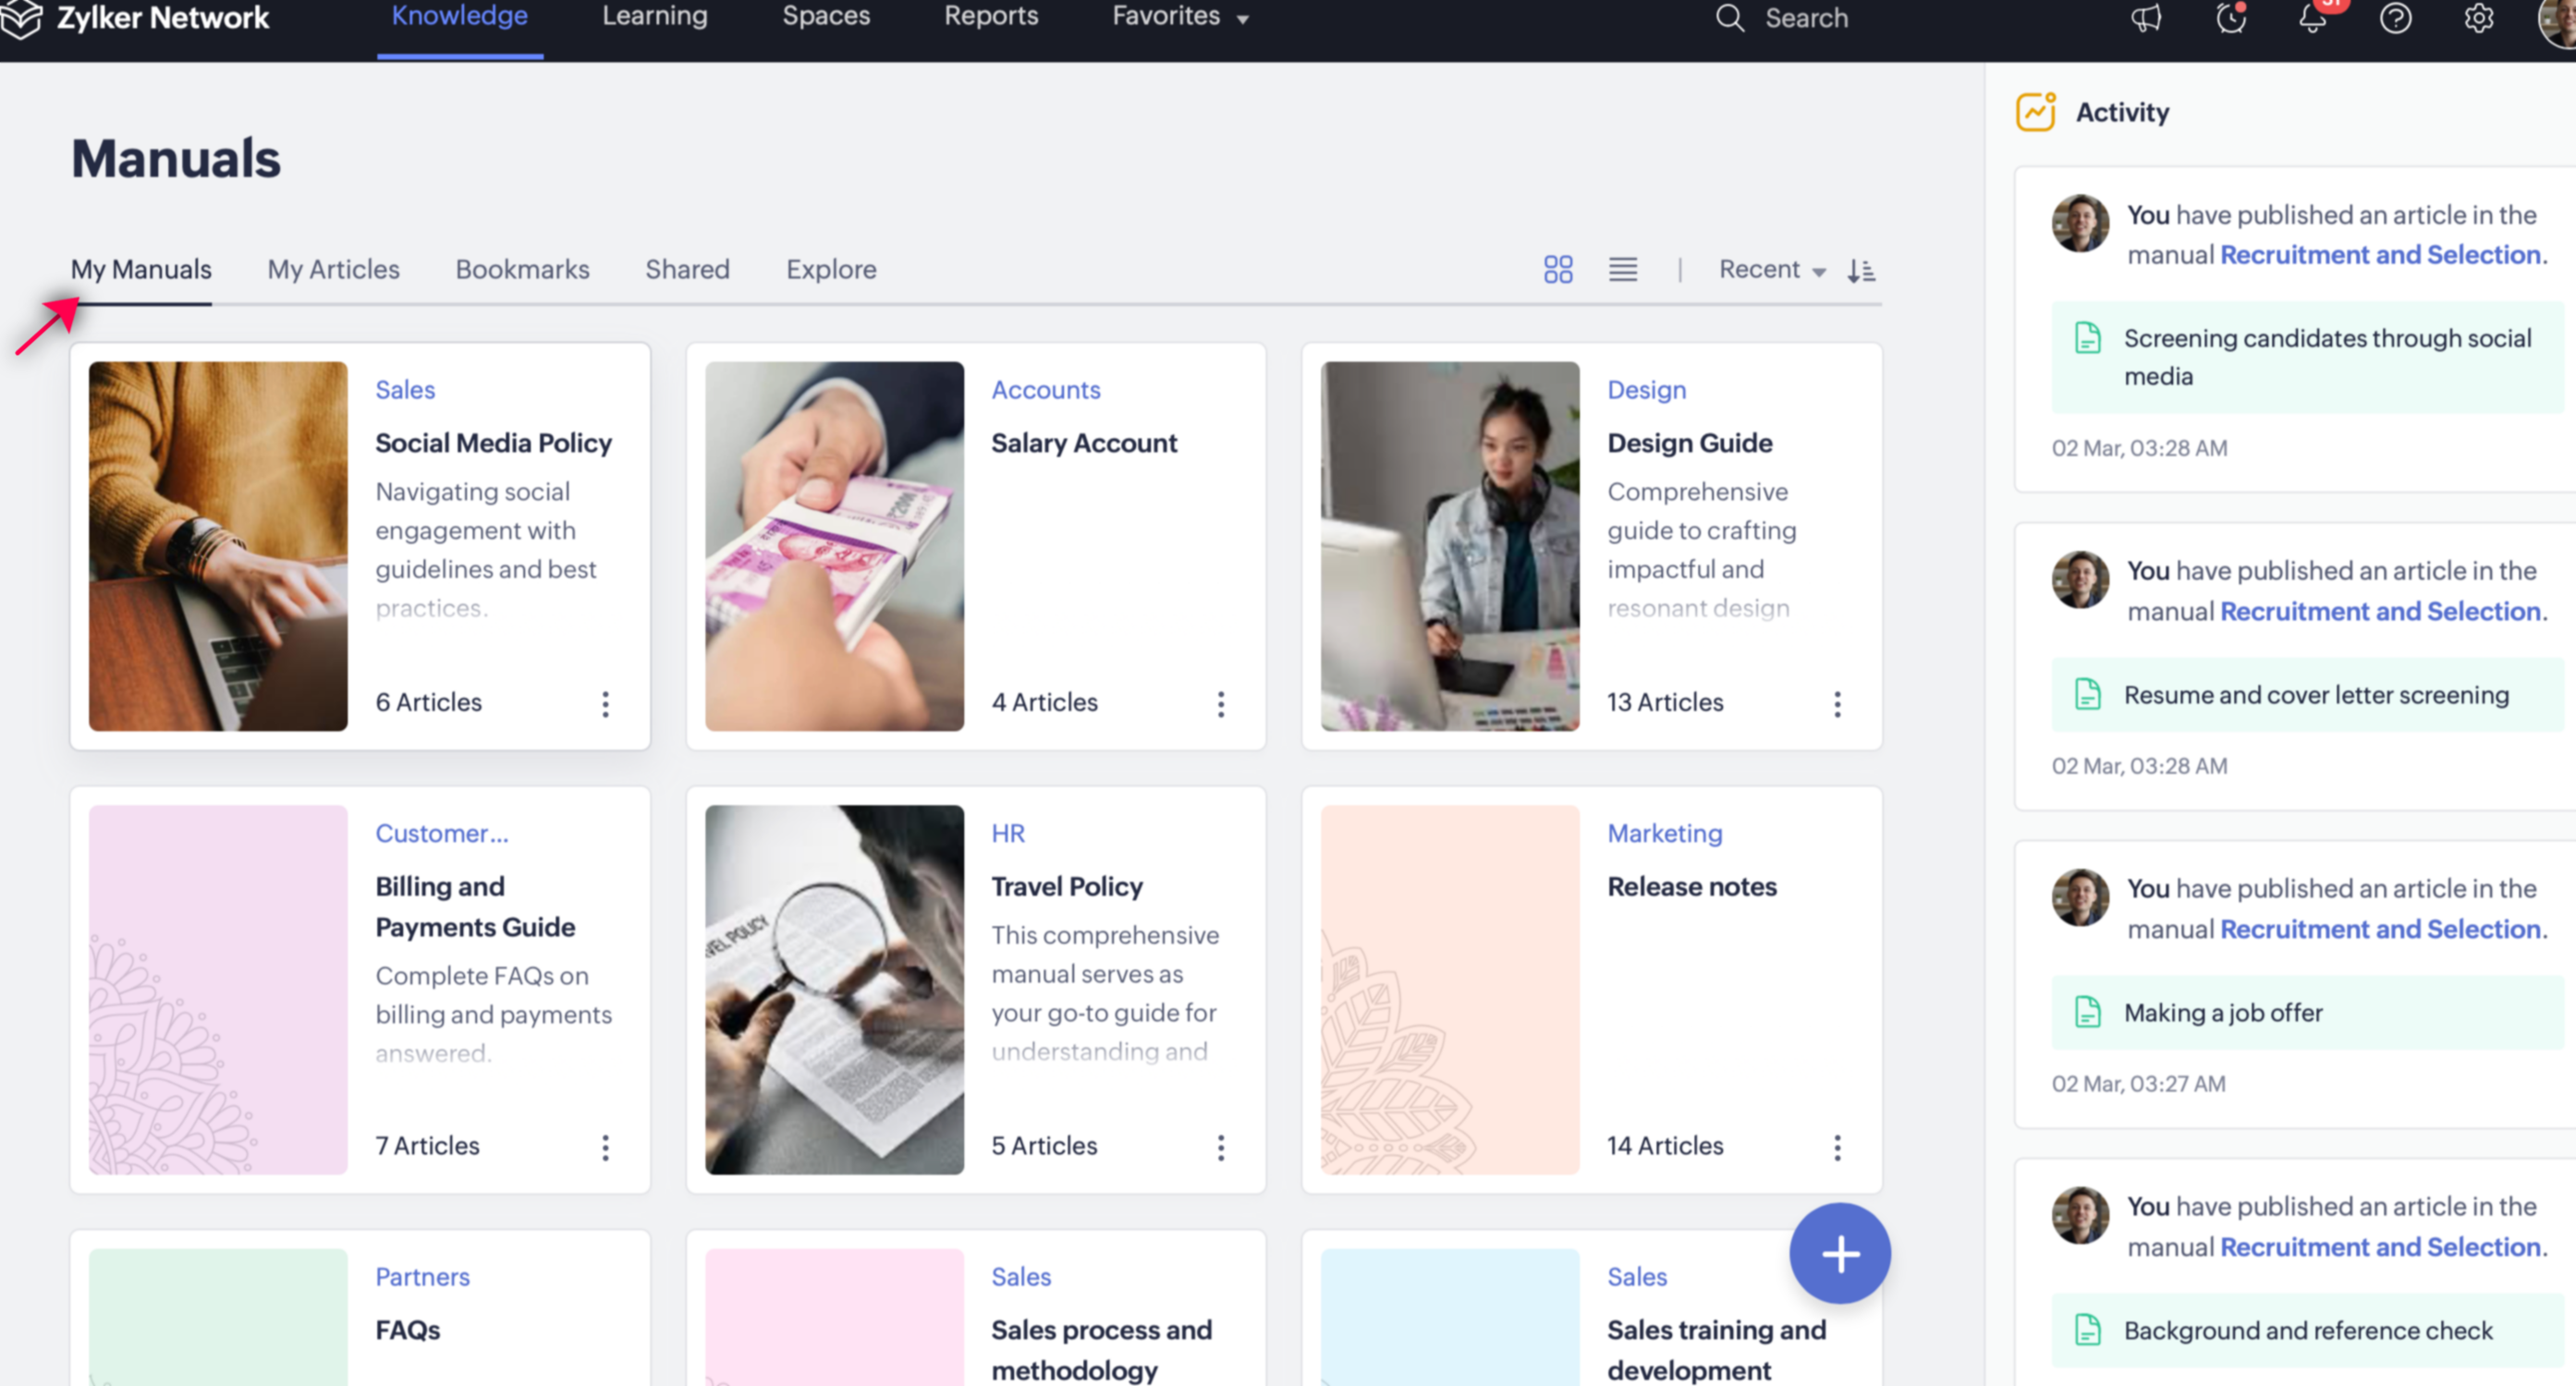Viewport: 2576px width, 1386px height.
Task: Open settings gear icon
Action: click(2478, 18)
